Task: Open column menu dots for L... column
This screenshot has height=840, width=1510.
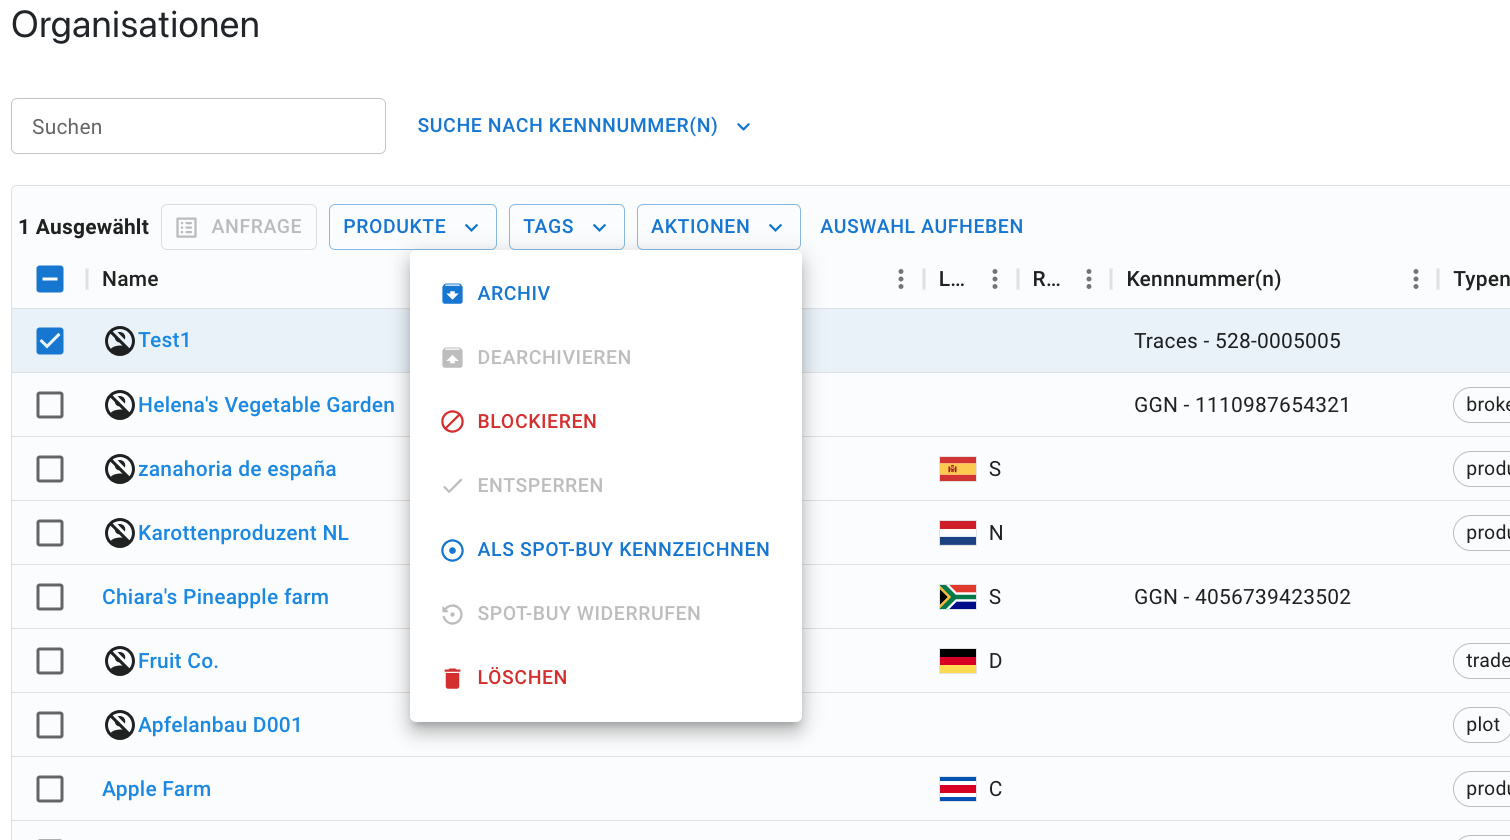Action: pyautogui.click(x=995, y=279)
